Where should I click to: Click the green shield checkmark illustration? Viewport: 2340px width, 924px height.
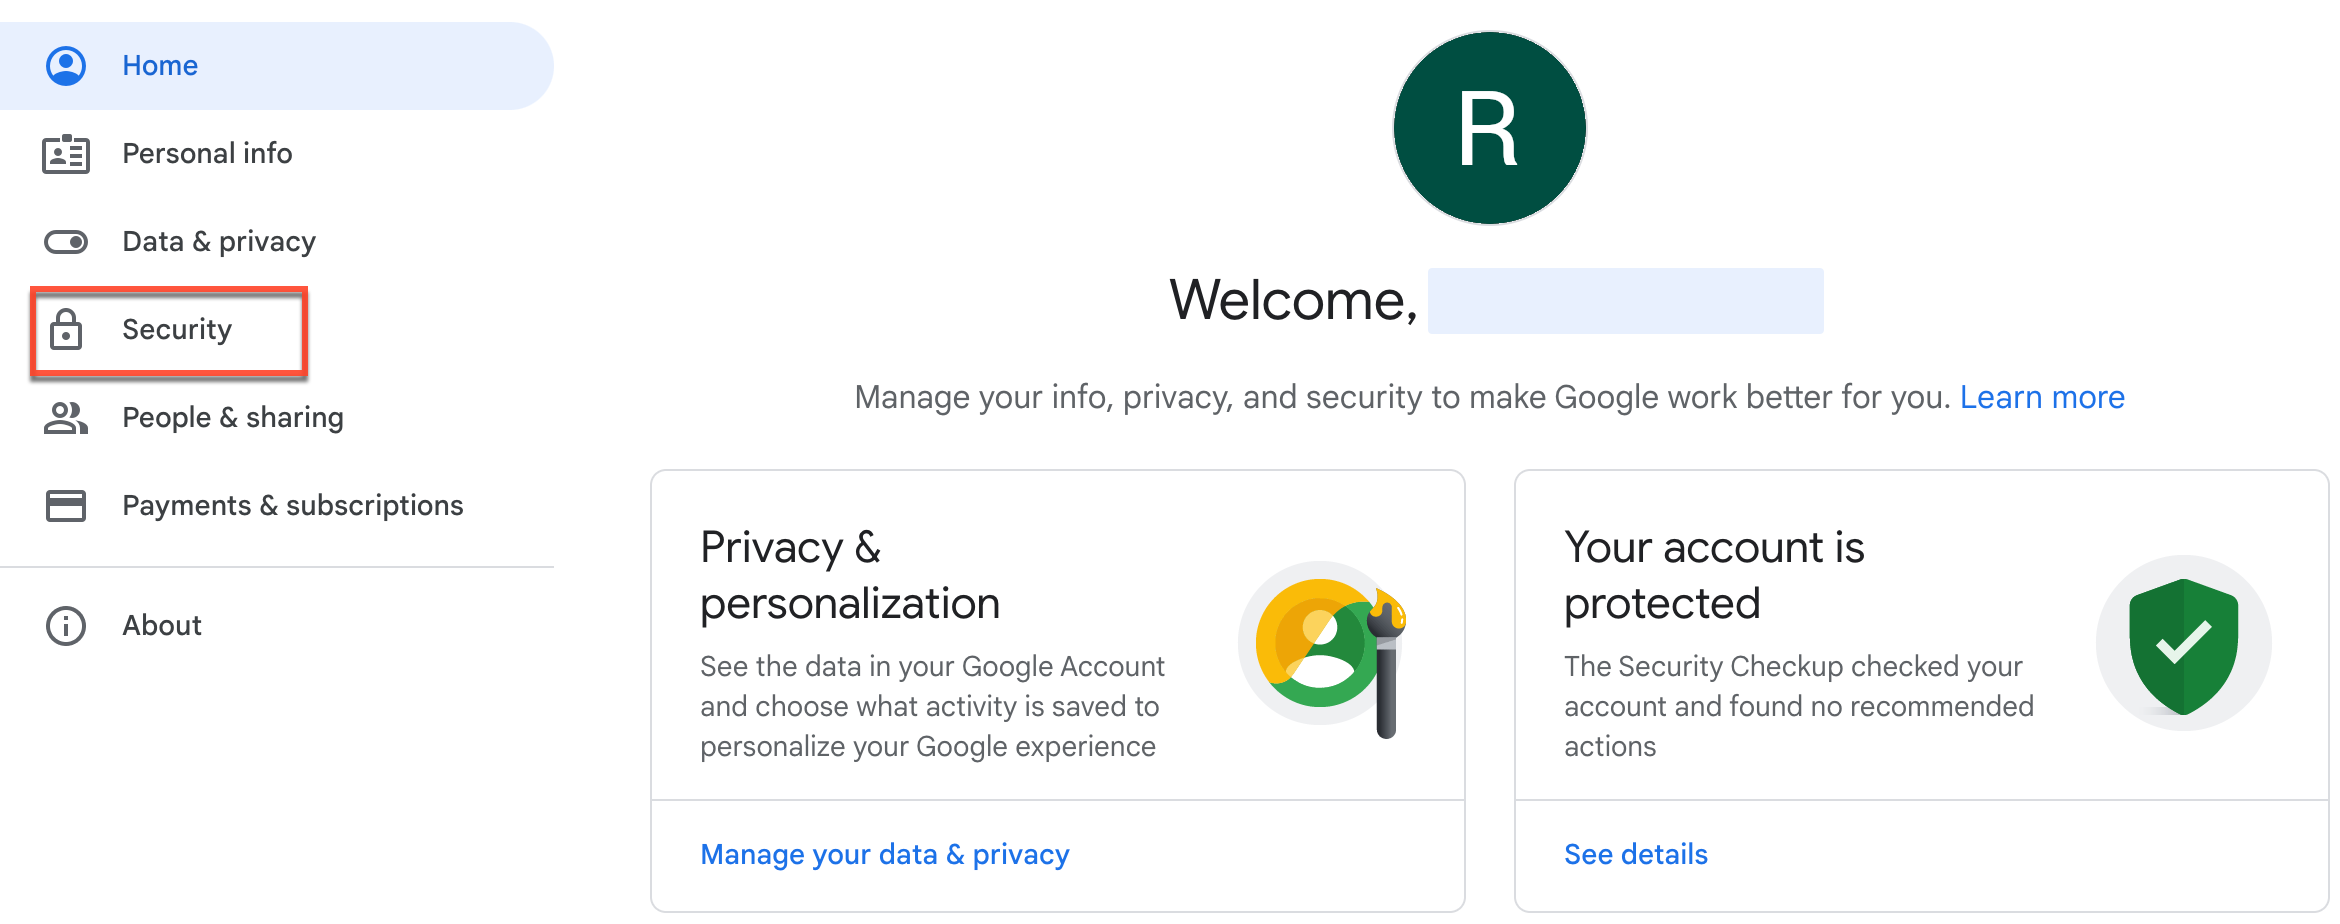(2184, 644)
